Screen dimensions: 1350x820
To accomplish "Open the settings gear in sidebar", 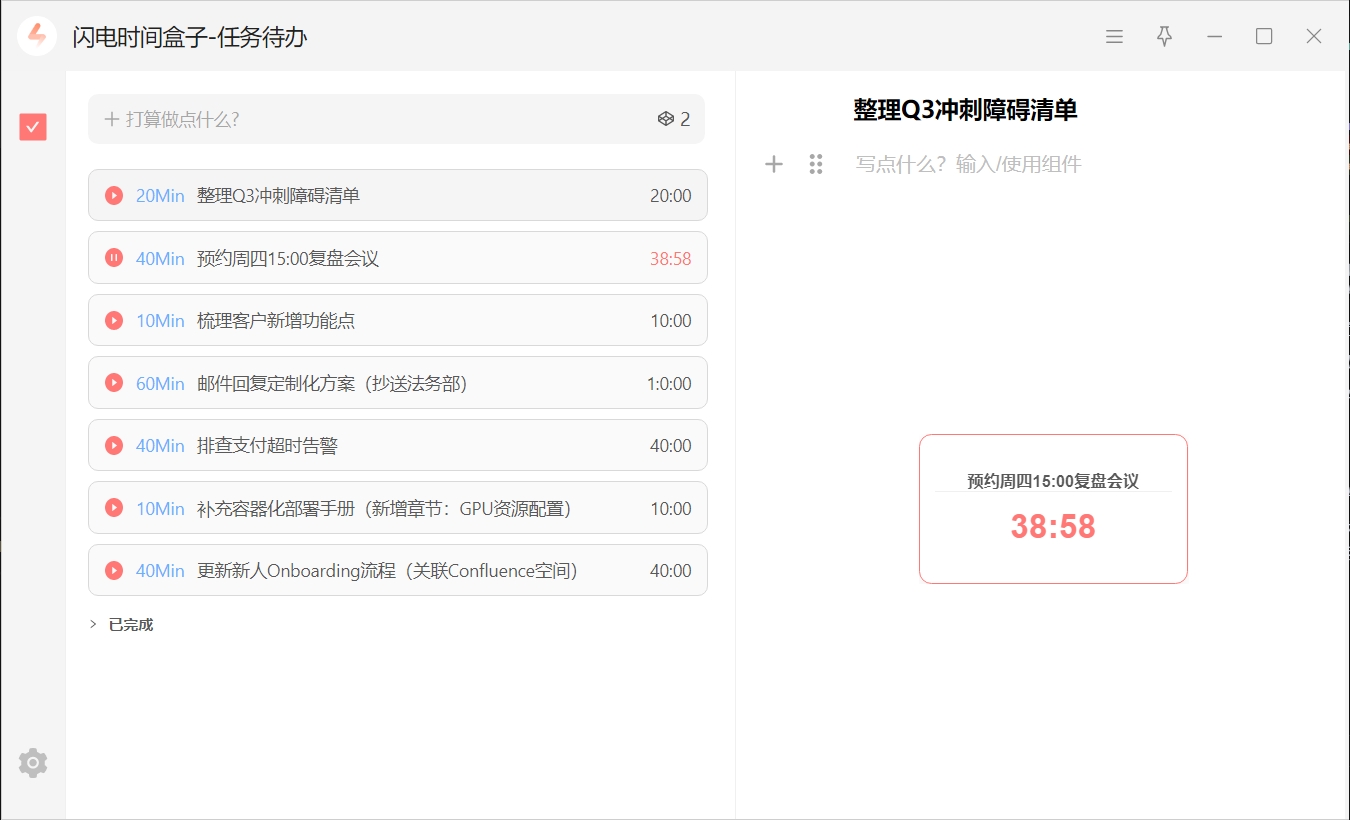I will coord(33,763).
